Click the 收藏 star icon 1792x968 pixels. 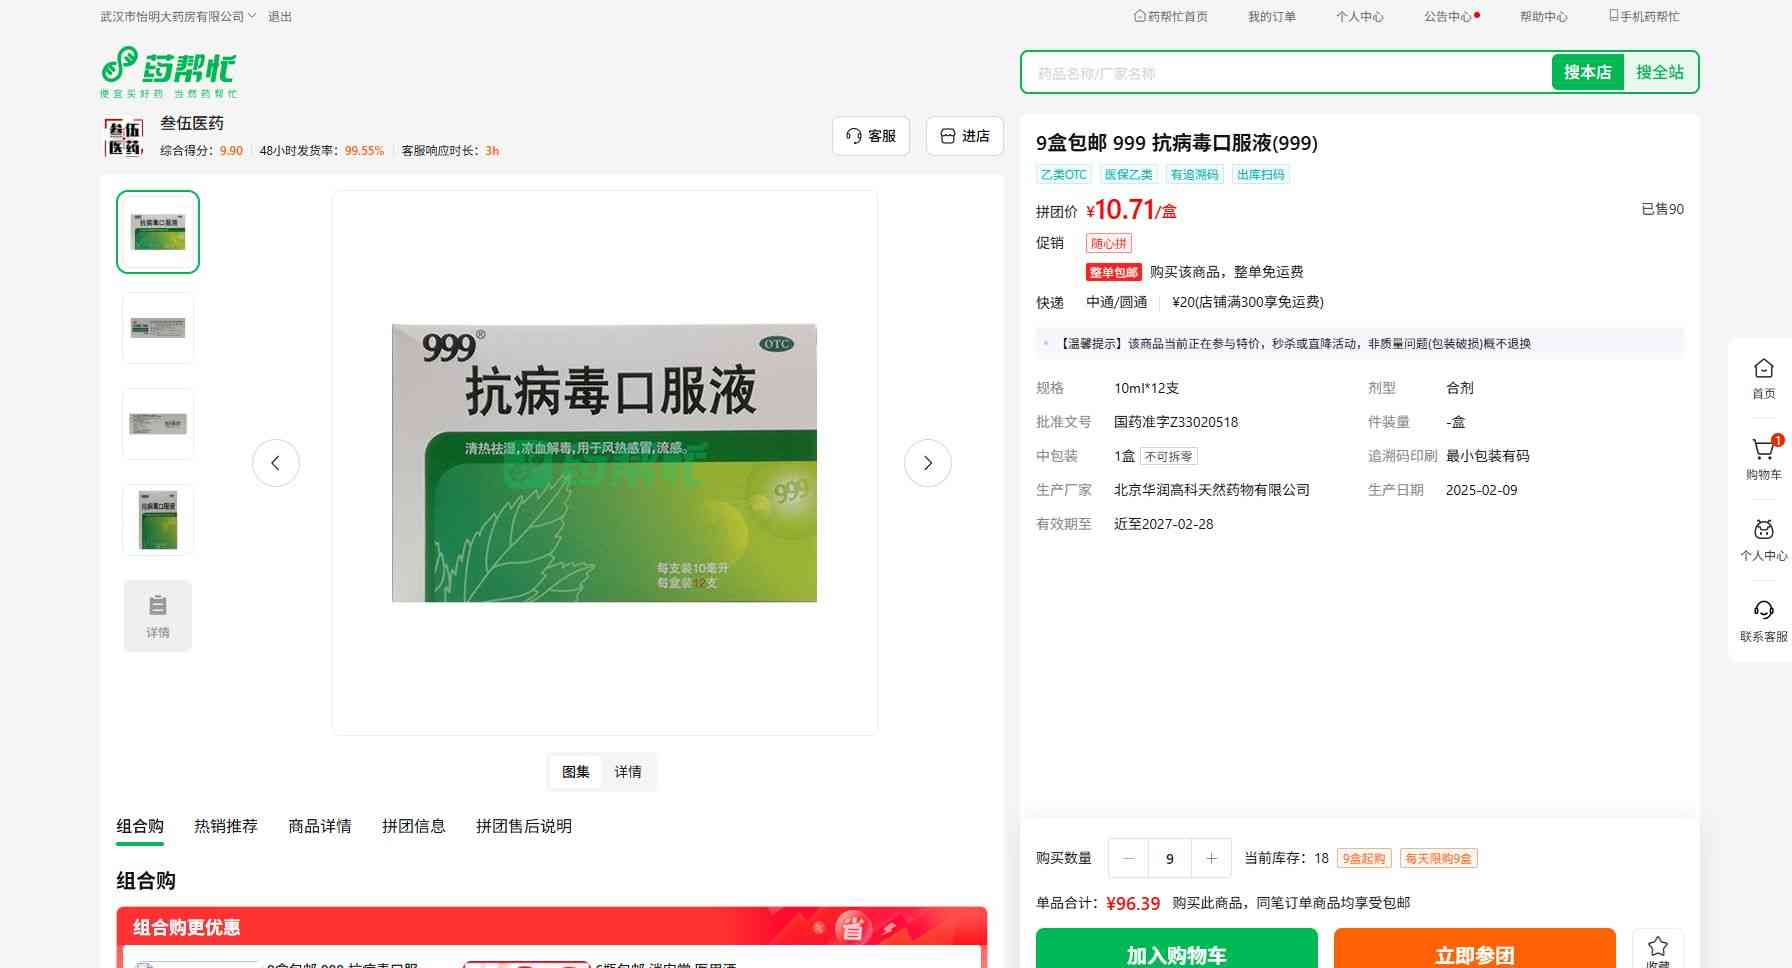click(x=1657, y=948)
